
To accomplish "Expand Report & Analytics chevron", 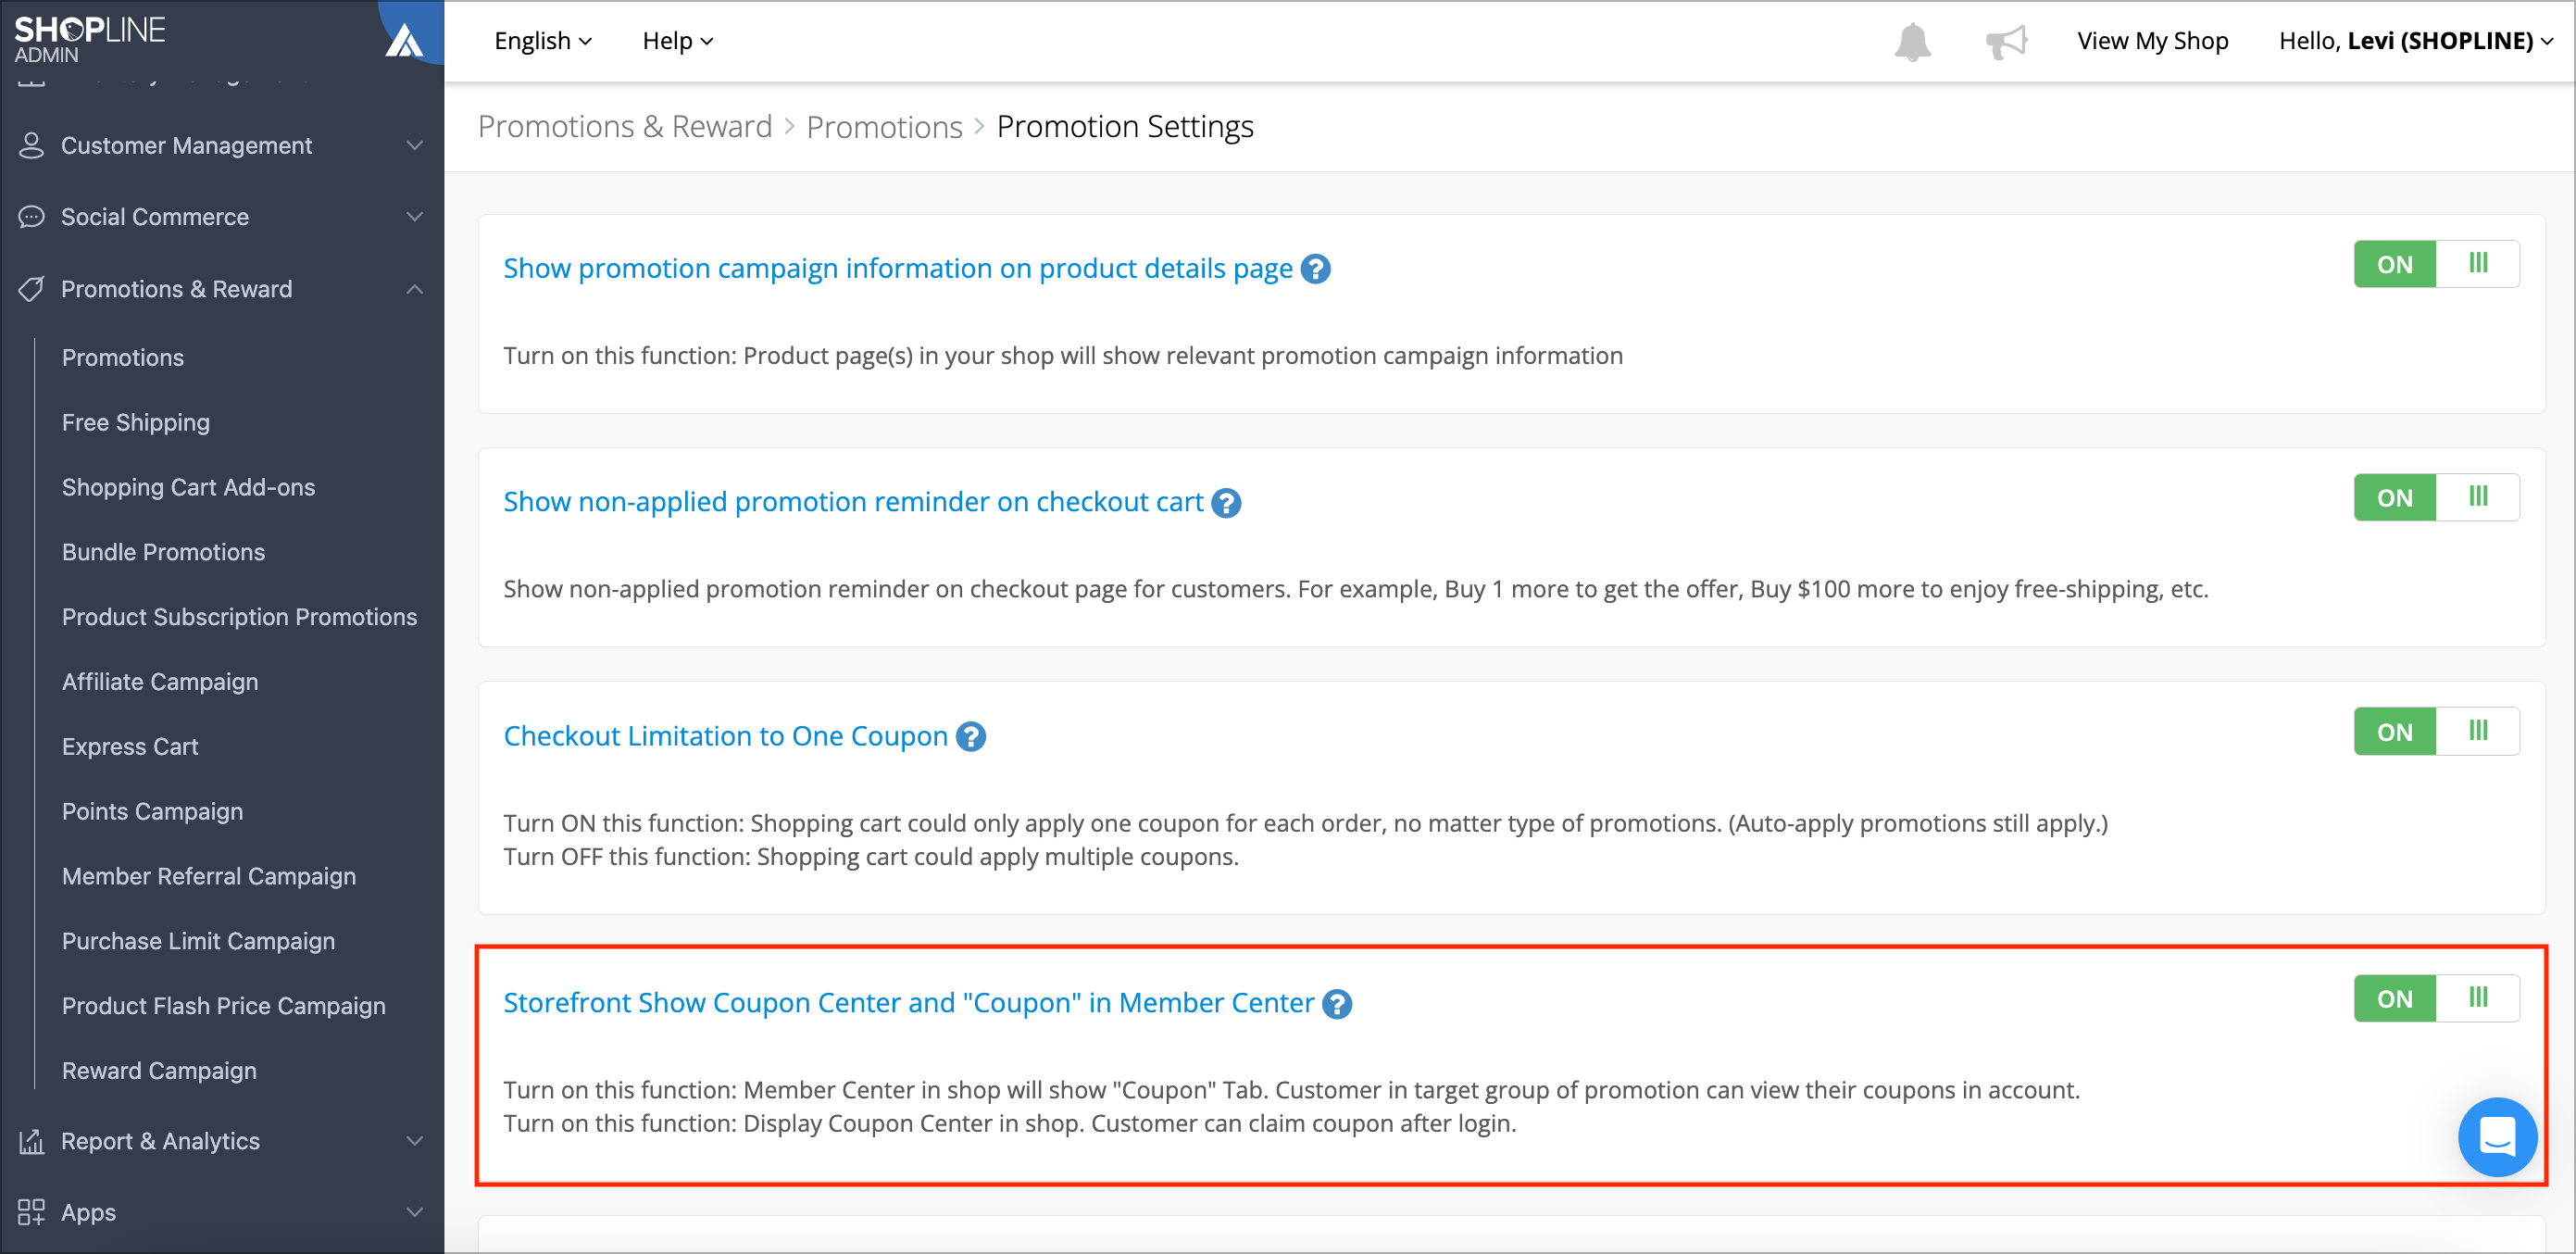I will [x=414, y=1141].
